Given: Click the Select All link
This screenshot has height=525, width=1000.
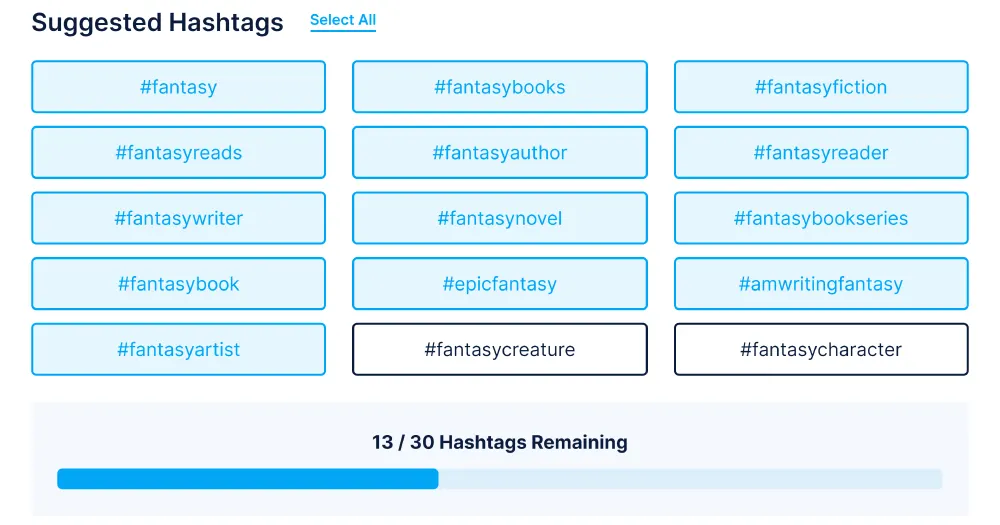Looking at the screenshot, I should [342, 20].
